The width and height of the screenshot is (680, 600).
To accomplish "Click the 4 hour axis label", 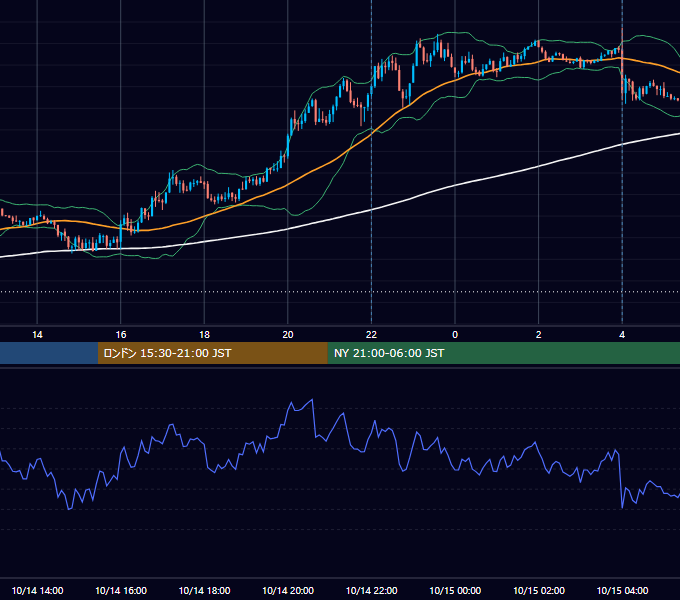I will [x=622, y=335].
